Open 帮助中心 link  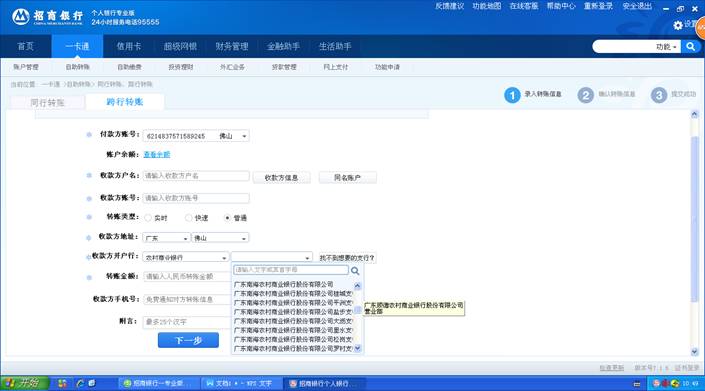click(561, 6)
